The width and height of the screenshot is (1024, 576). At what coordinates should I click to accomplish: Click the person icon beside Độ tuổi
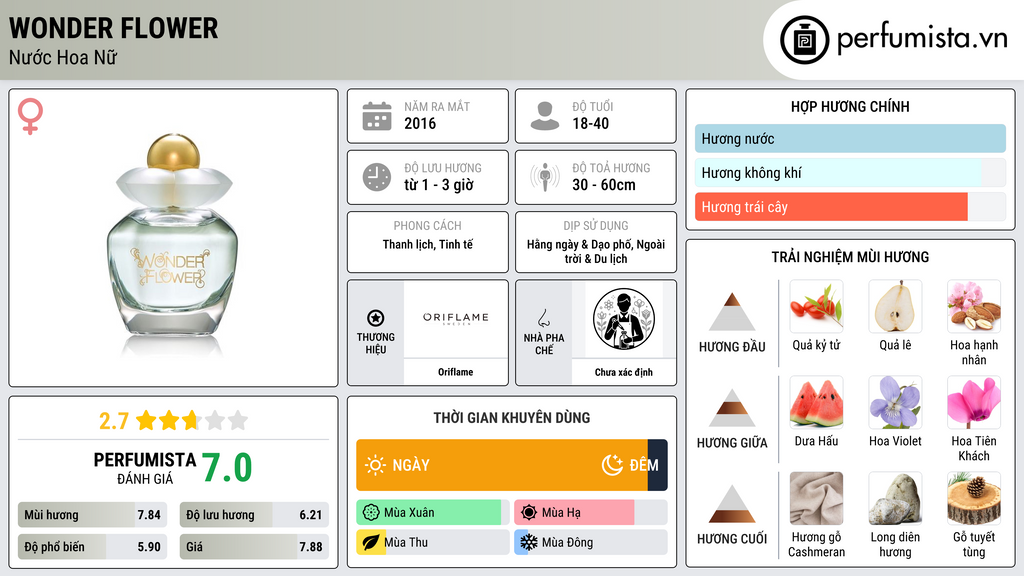pyautogui.click(x=545, y=116)
